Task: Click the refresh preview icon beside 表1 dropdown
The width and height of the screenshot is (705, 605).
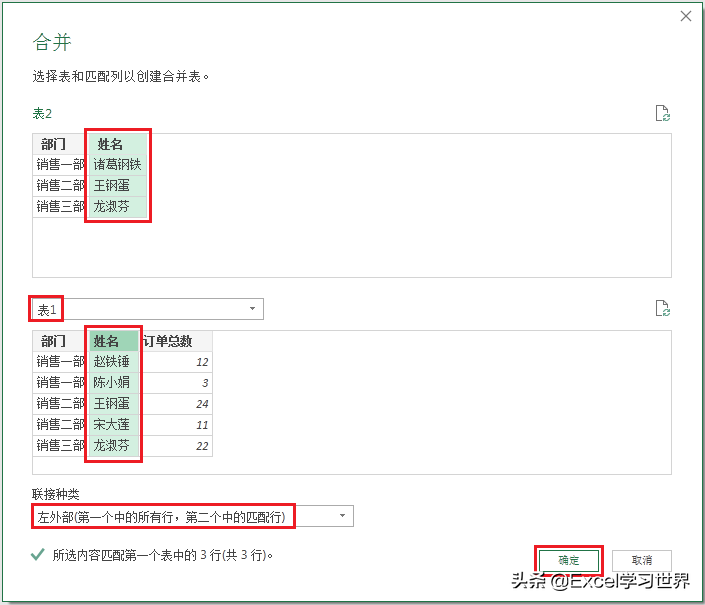Action: 662,309
